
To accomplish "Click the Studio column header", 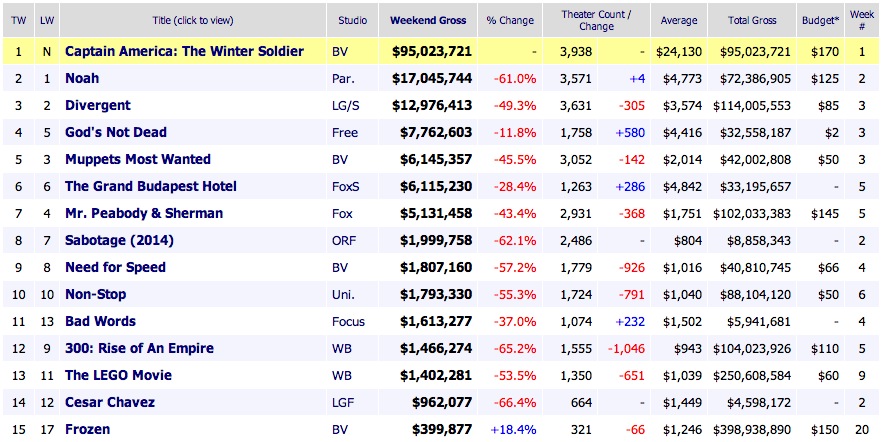I will pyautogui.click(x=352, y=20).
